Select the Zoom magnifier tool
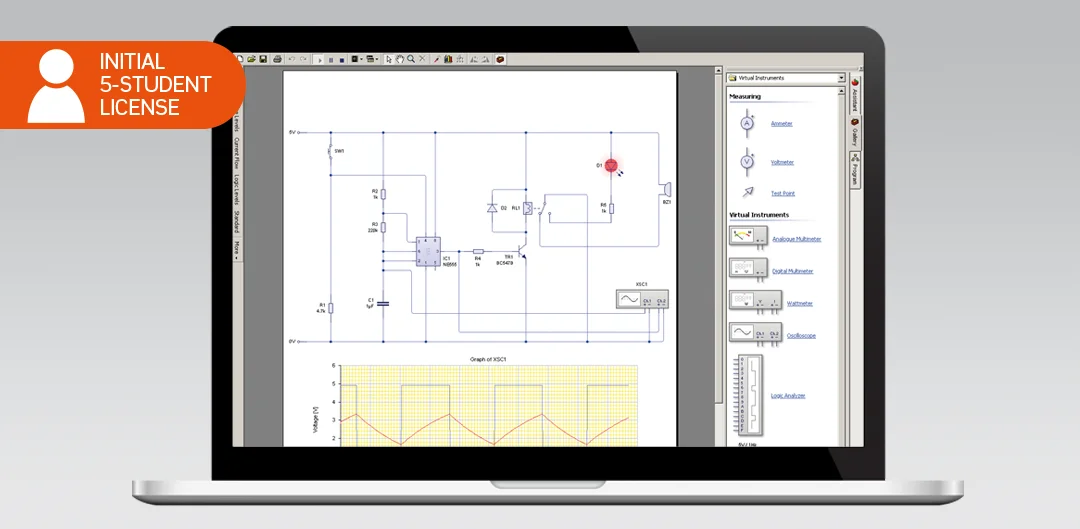 click(x=411, y=59)
